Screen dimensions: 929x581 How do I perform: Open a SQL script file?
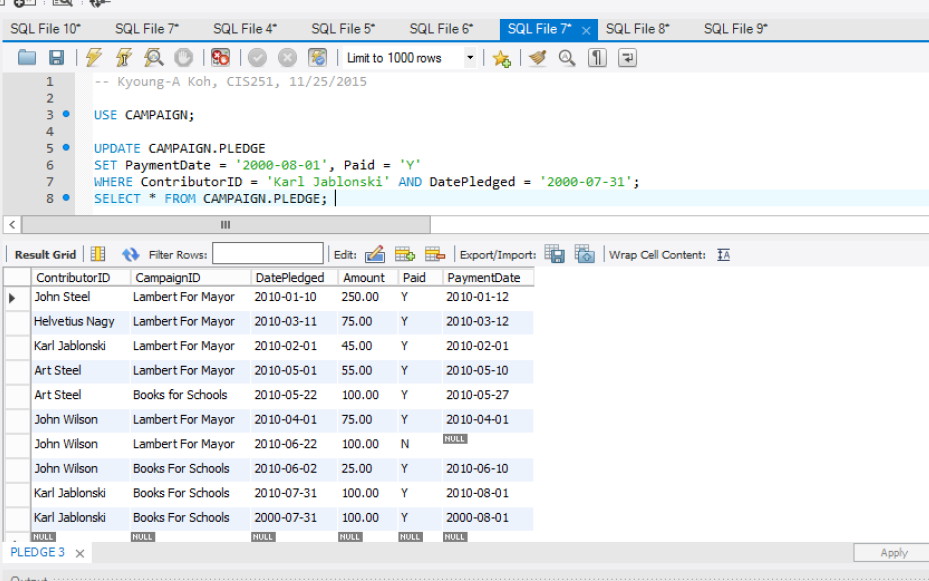tap(27, 58)
